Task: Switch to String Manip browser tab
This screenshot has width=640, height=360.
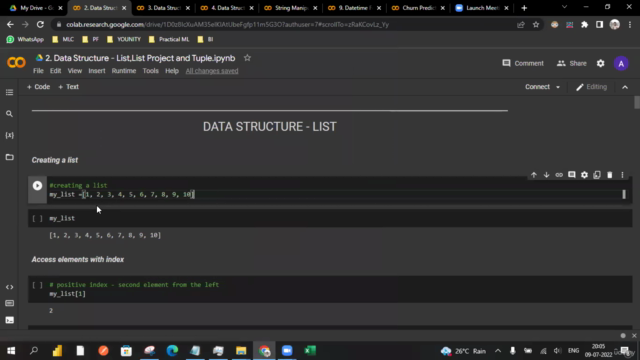Action: tap(291, 8)
